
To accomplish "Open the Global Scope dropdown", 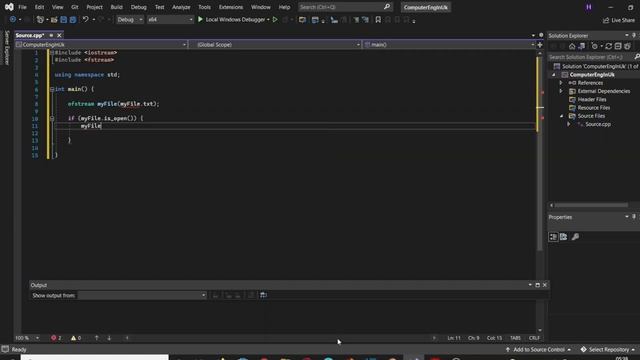I will click(276, 44).
